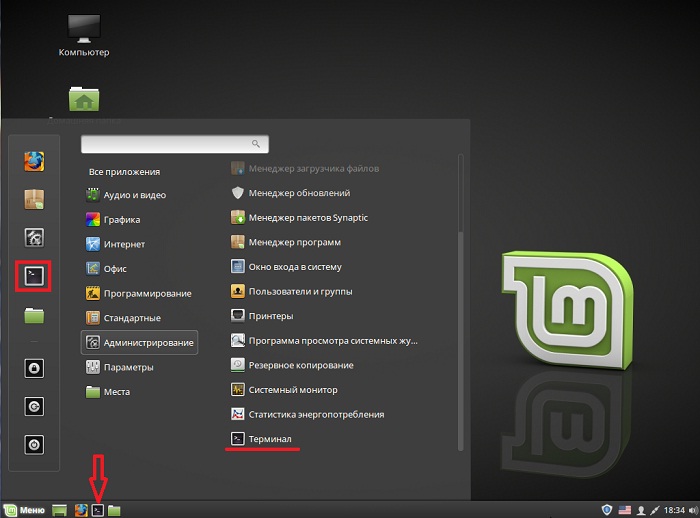Open Программа просмотра системных журналов
Screen dimensions: 700x518
325,340
